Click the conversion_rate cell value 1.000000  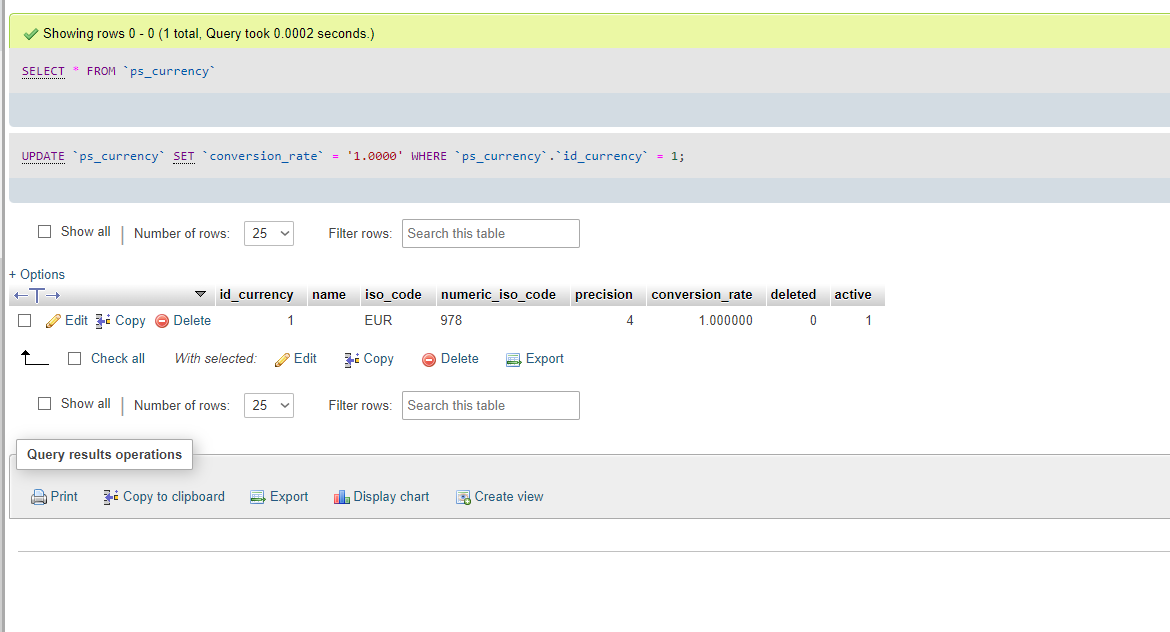(725, 320)
